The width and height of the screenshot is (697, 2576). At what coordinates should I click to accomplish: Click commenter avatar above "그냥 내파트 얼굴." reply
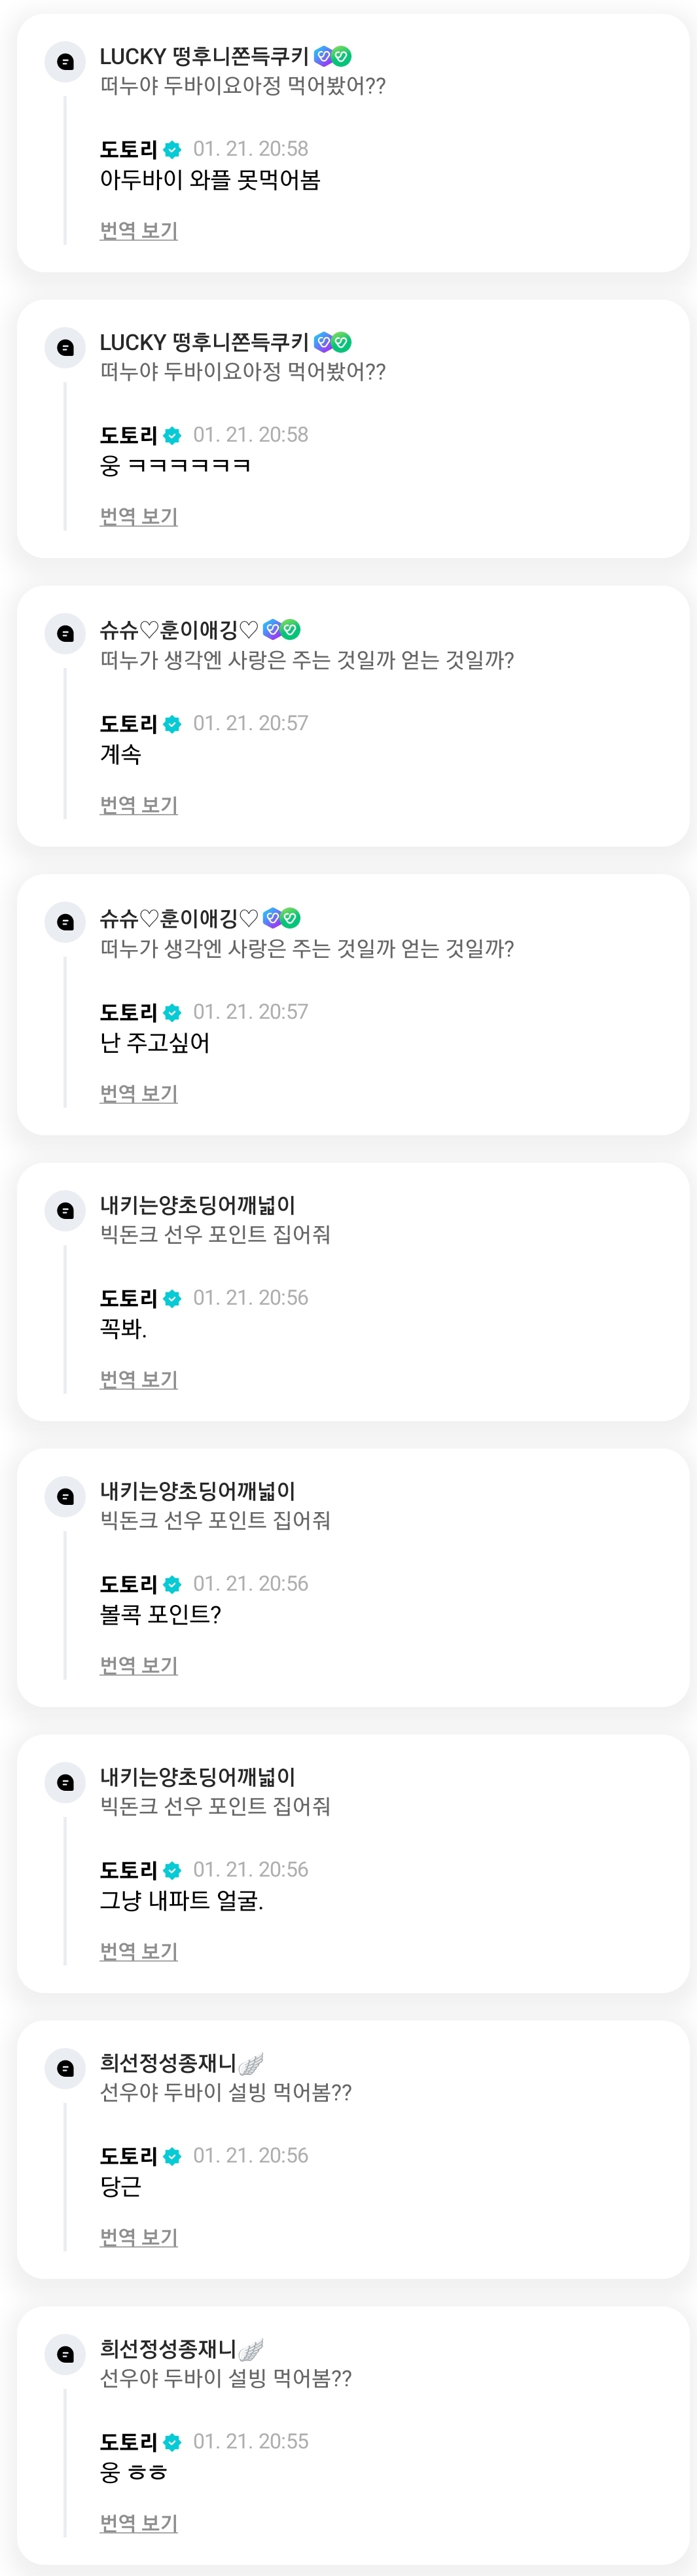(66, 1782)
